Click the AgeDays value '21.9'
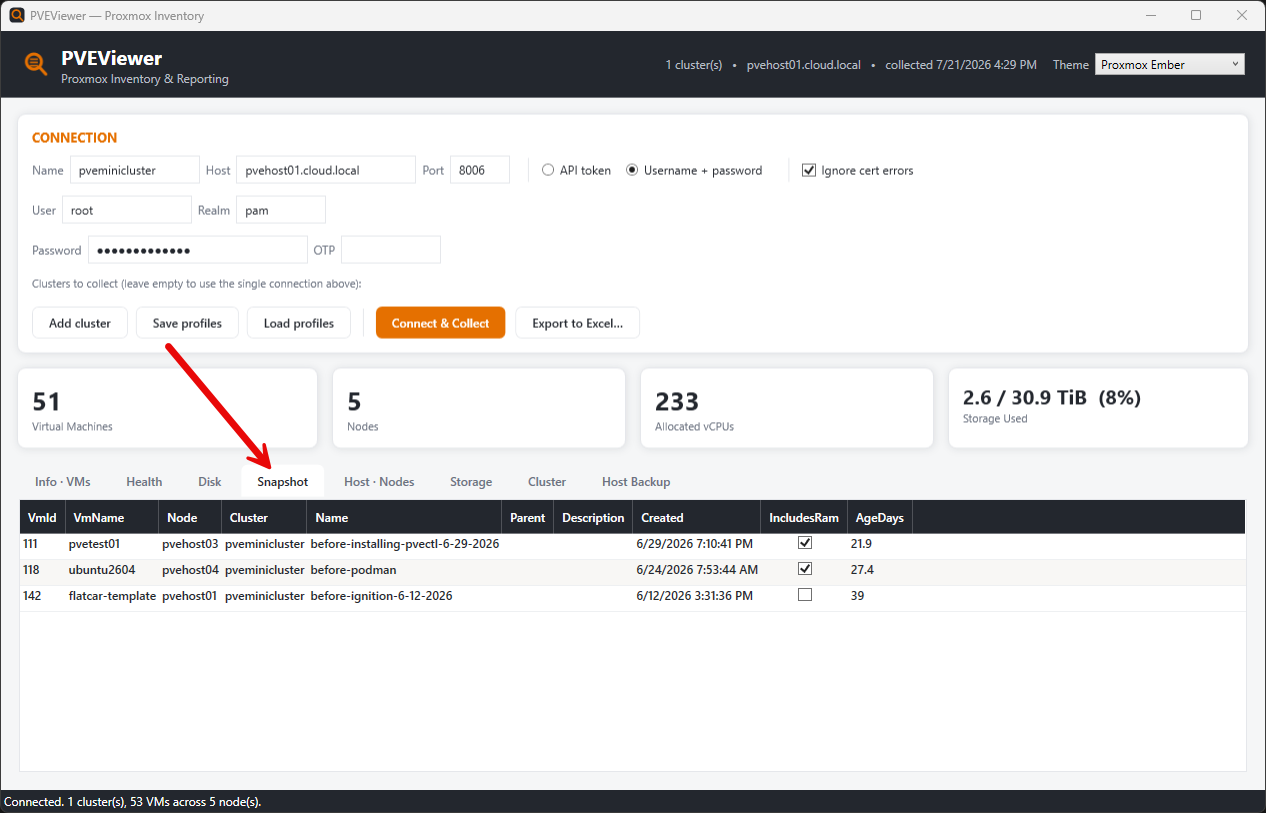Image resolution: width=1266 pixels, height=813 pixels. coord(861,544)
